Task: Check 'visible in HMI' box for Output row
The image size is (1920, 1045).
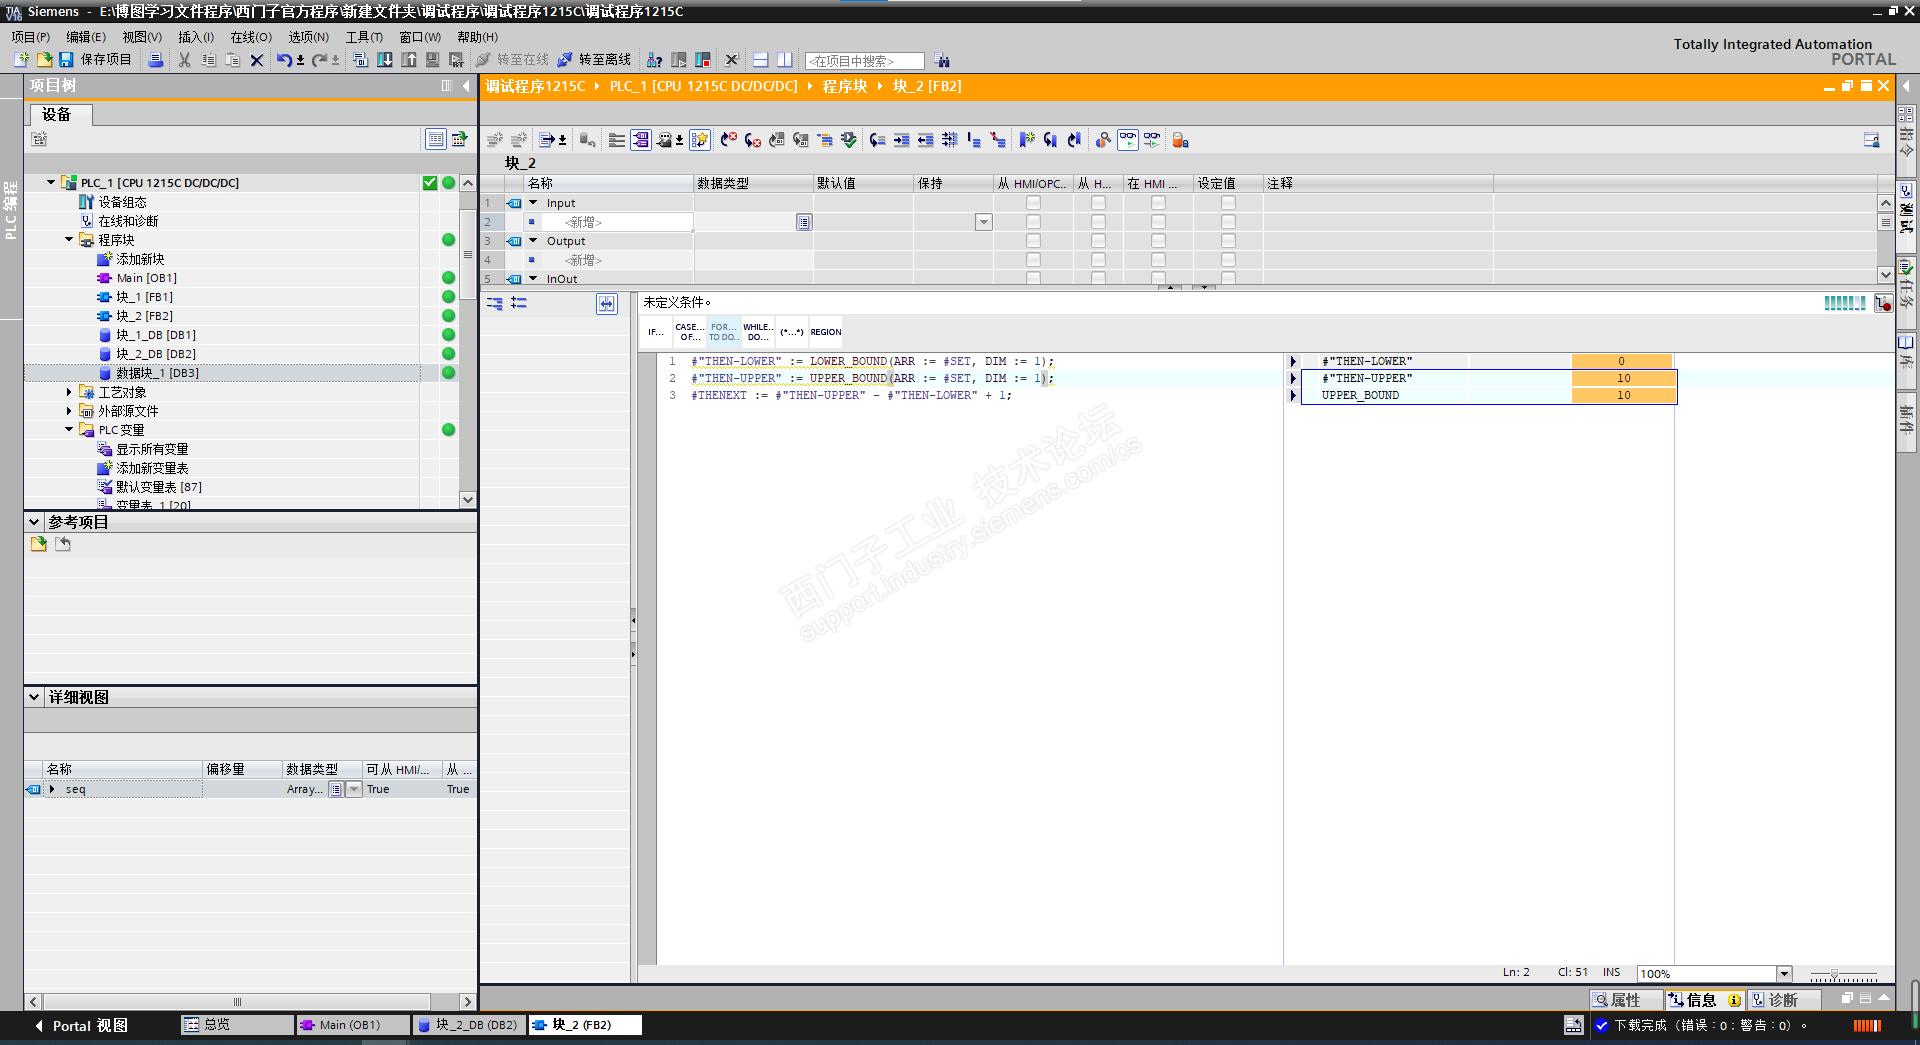Action: click(1158, 241)
